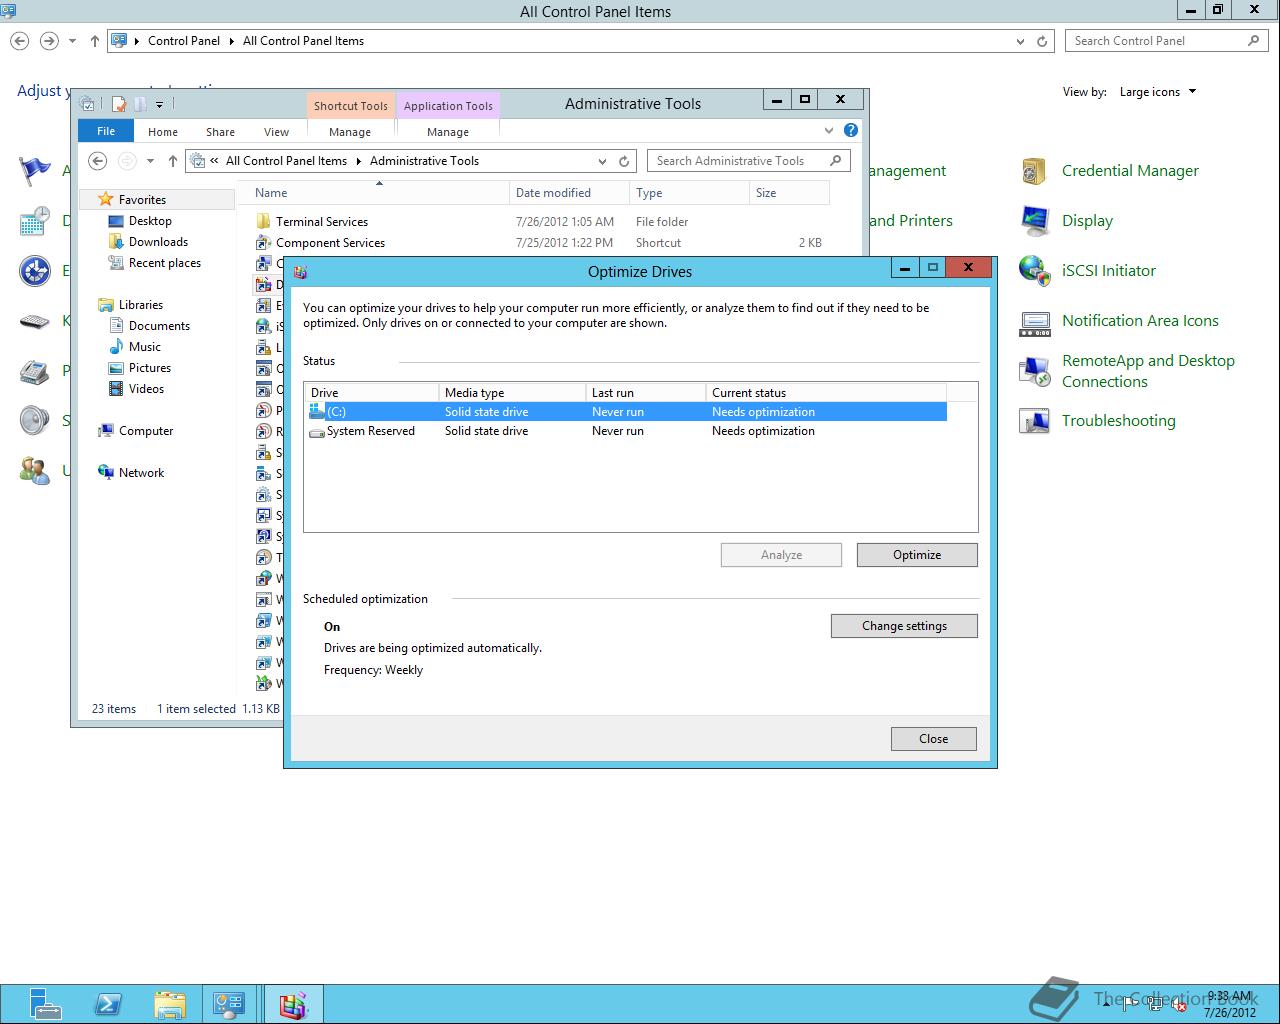
Task: Sort by Date modified column header
Action: (569, 193)
